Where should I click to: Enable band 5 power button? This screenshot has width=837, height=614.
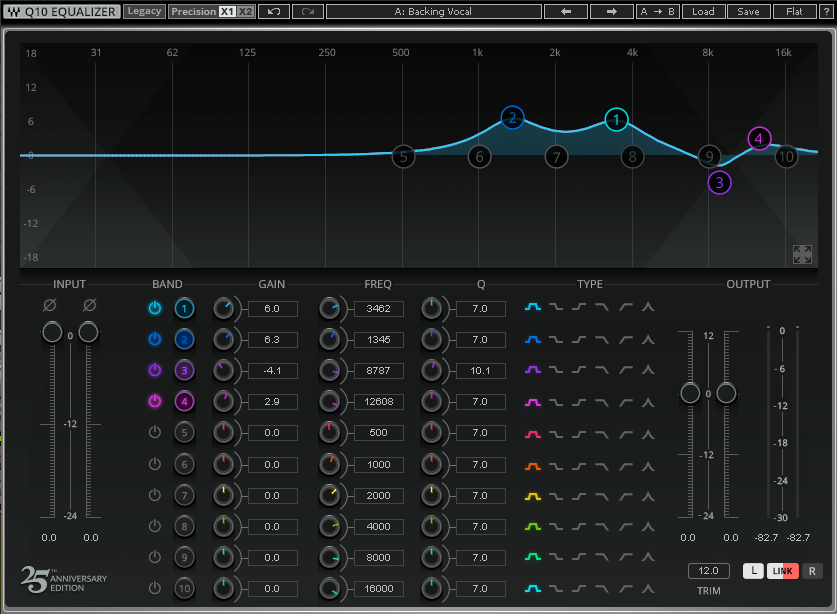click(x=155, y=432)
